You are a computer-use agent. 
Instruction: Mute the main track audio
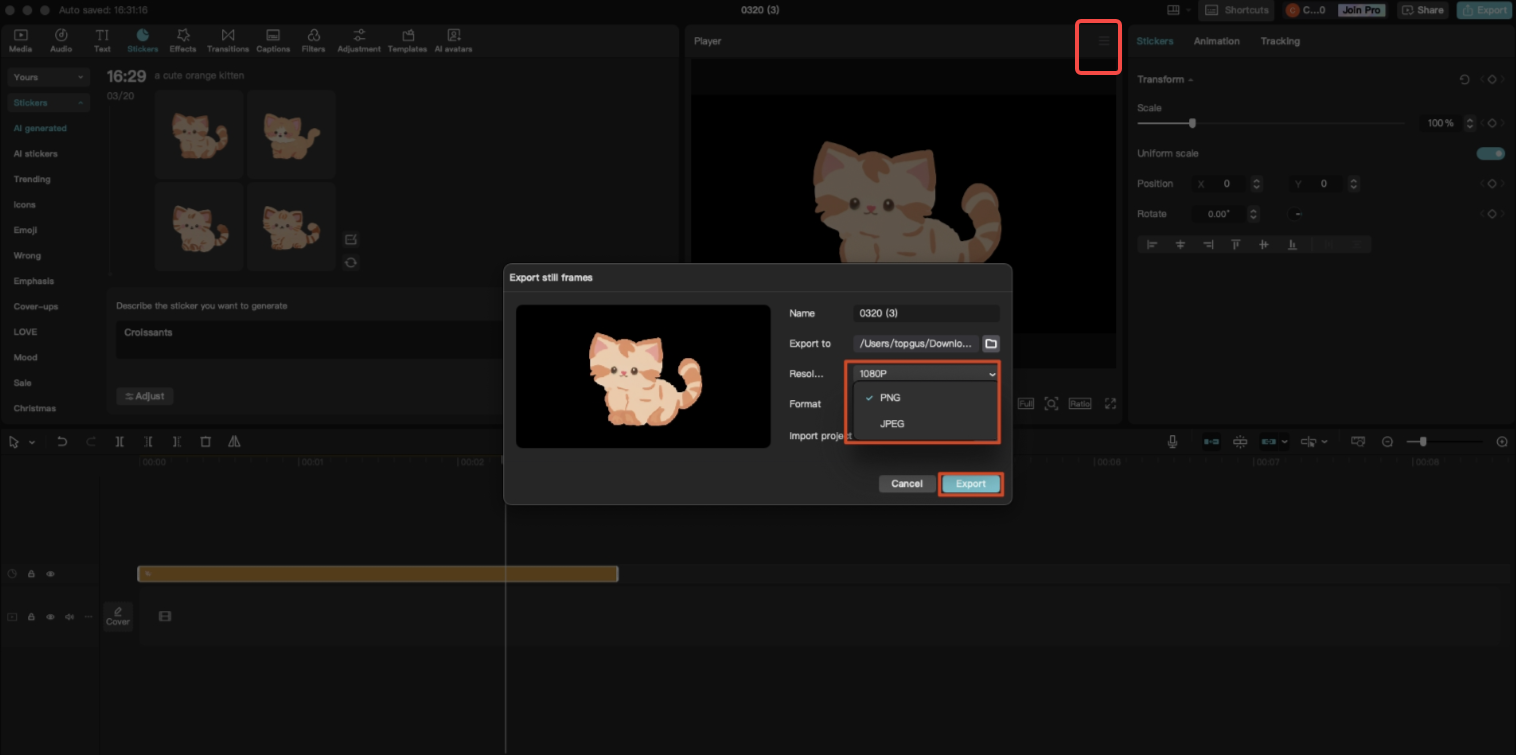click(x=69, y=617)
